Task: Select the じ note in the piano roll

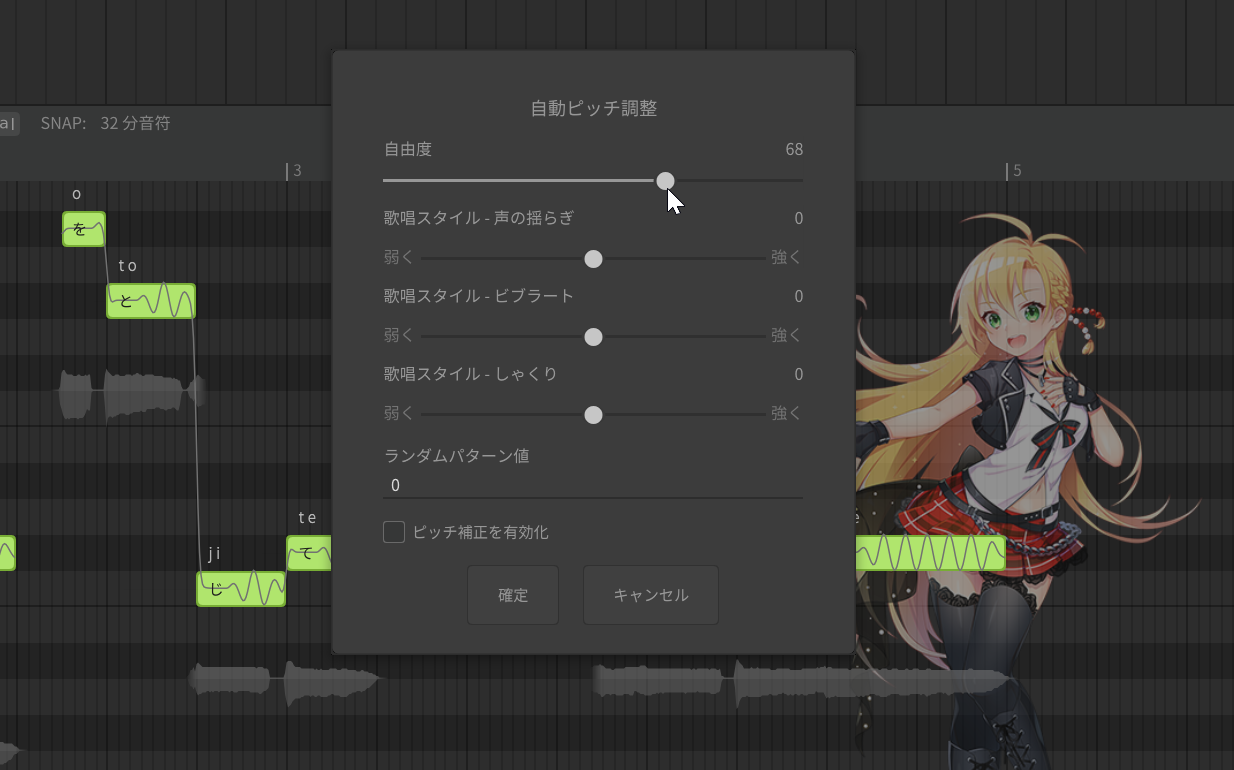Action: 241,589
